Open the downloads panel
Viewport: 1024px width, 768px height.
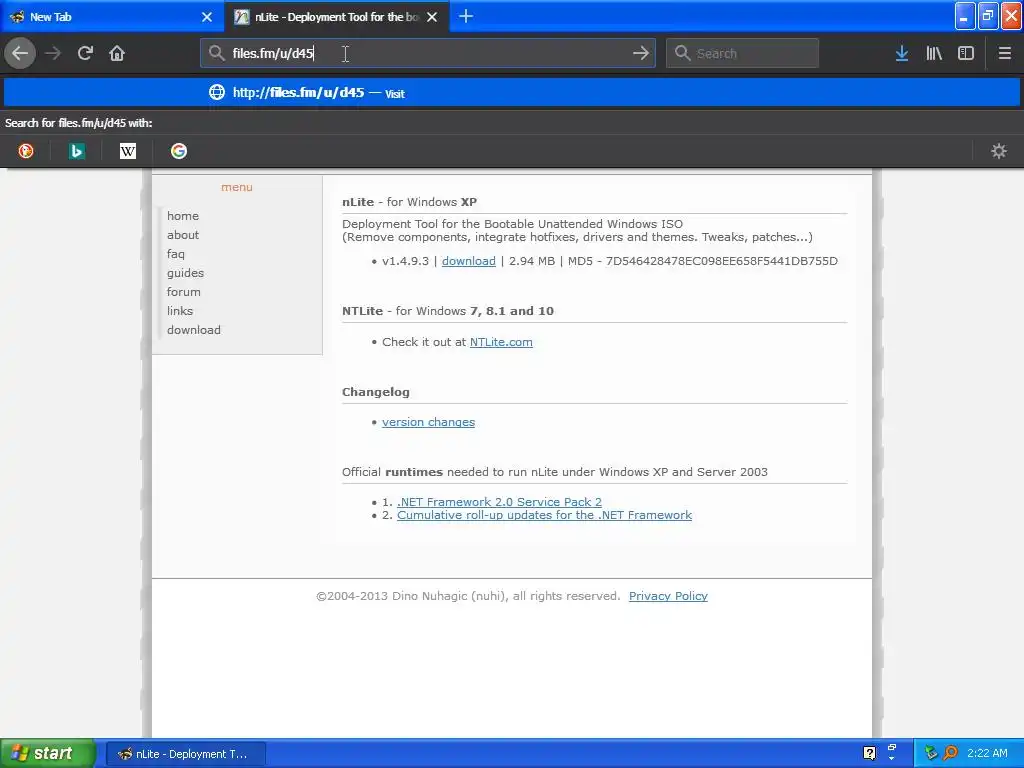point(902,53)
